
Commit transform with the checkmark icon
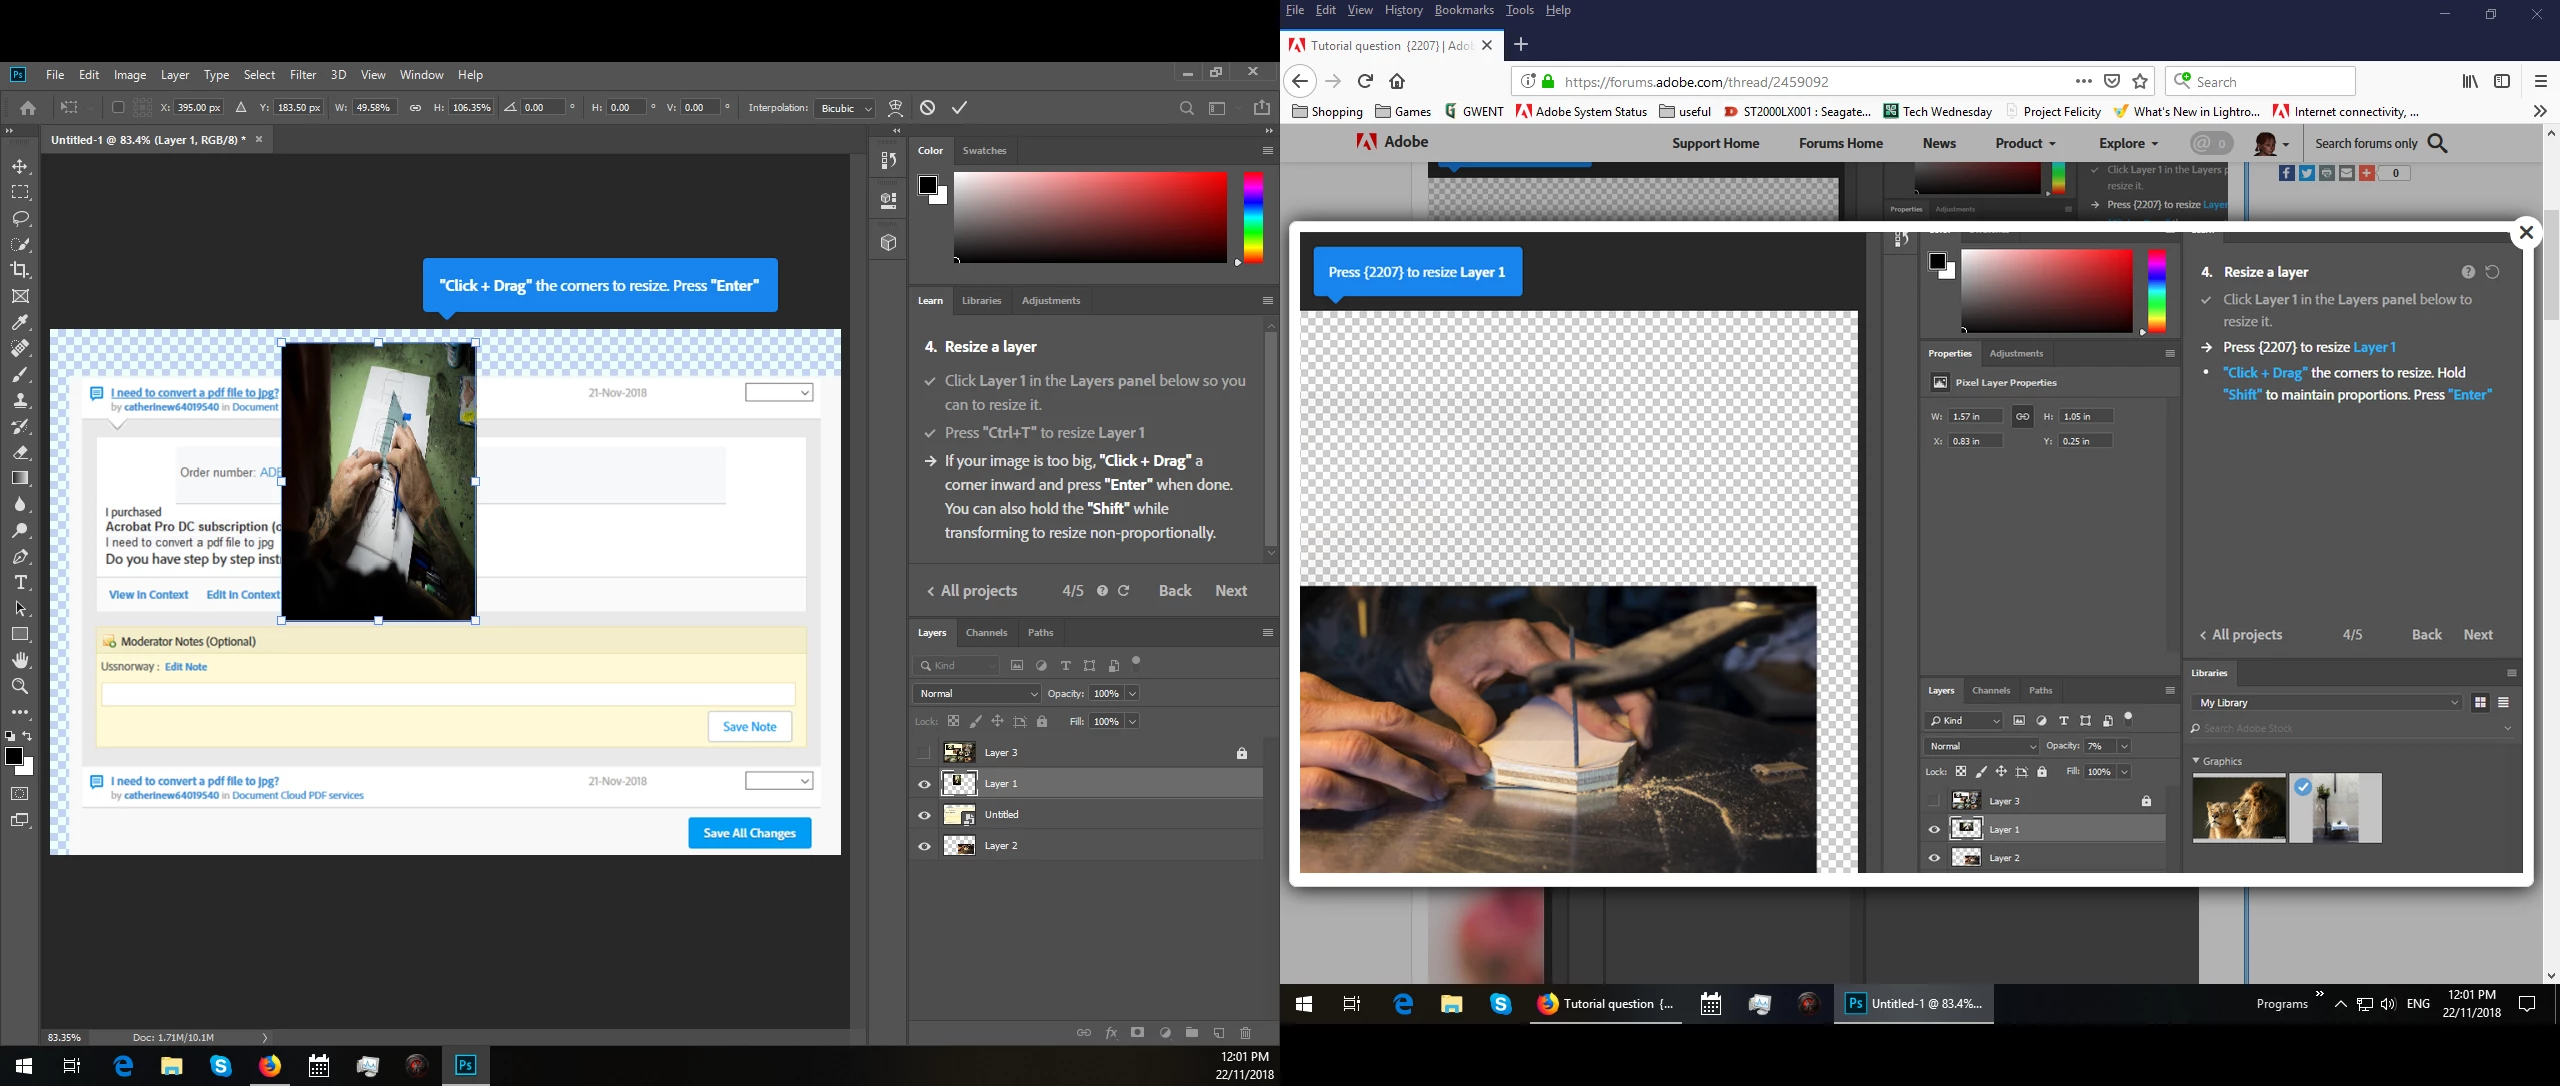pyautogui.click(x=959, y=108)
